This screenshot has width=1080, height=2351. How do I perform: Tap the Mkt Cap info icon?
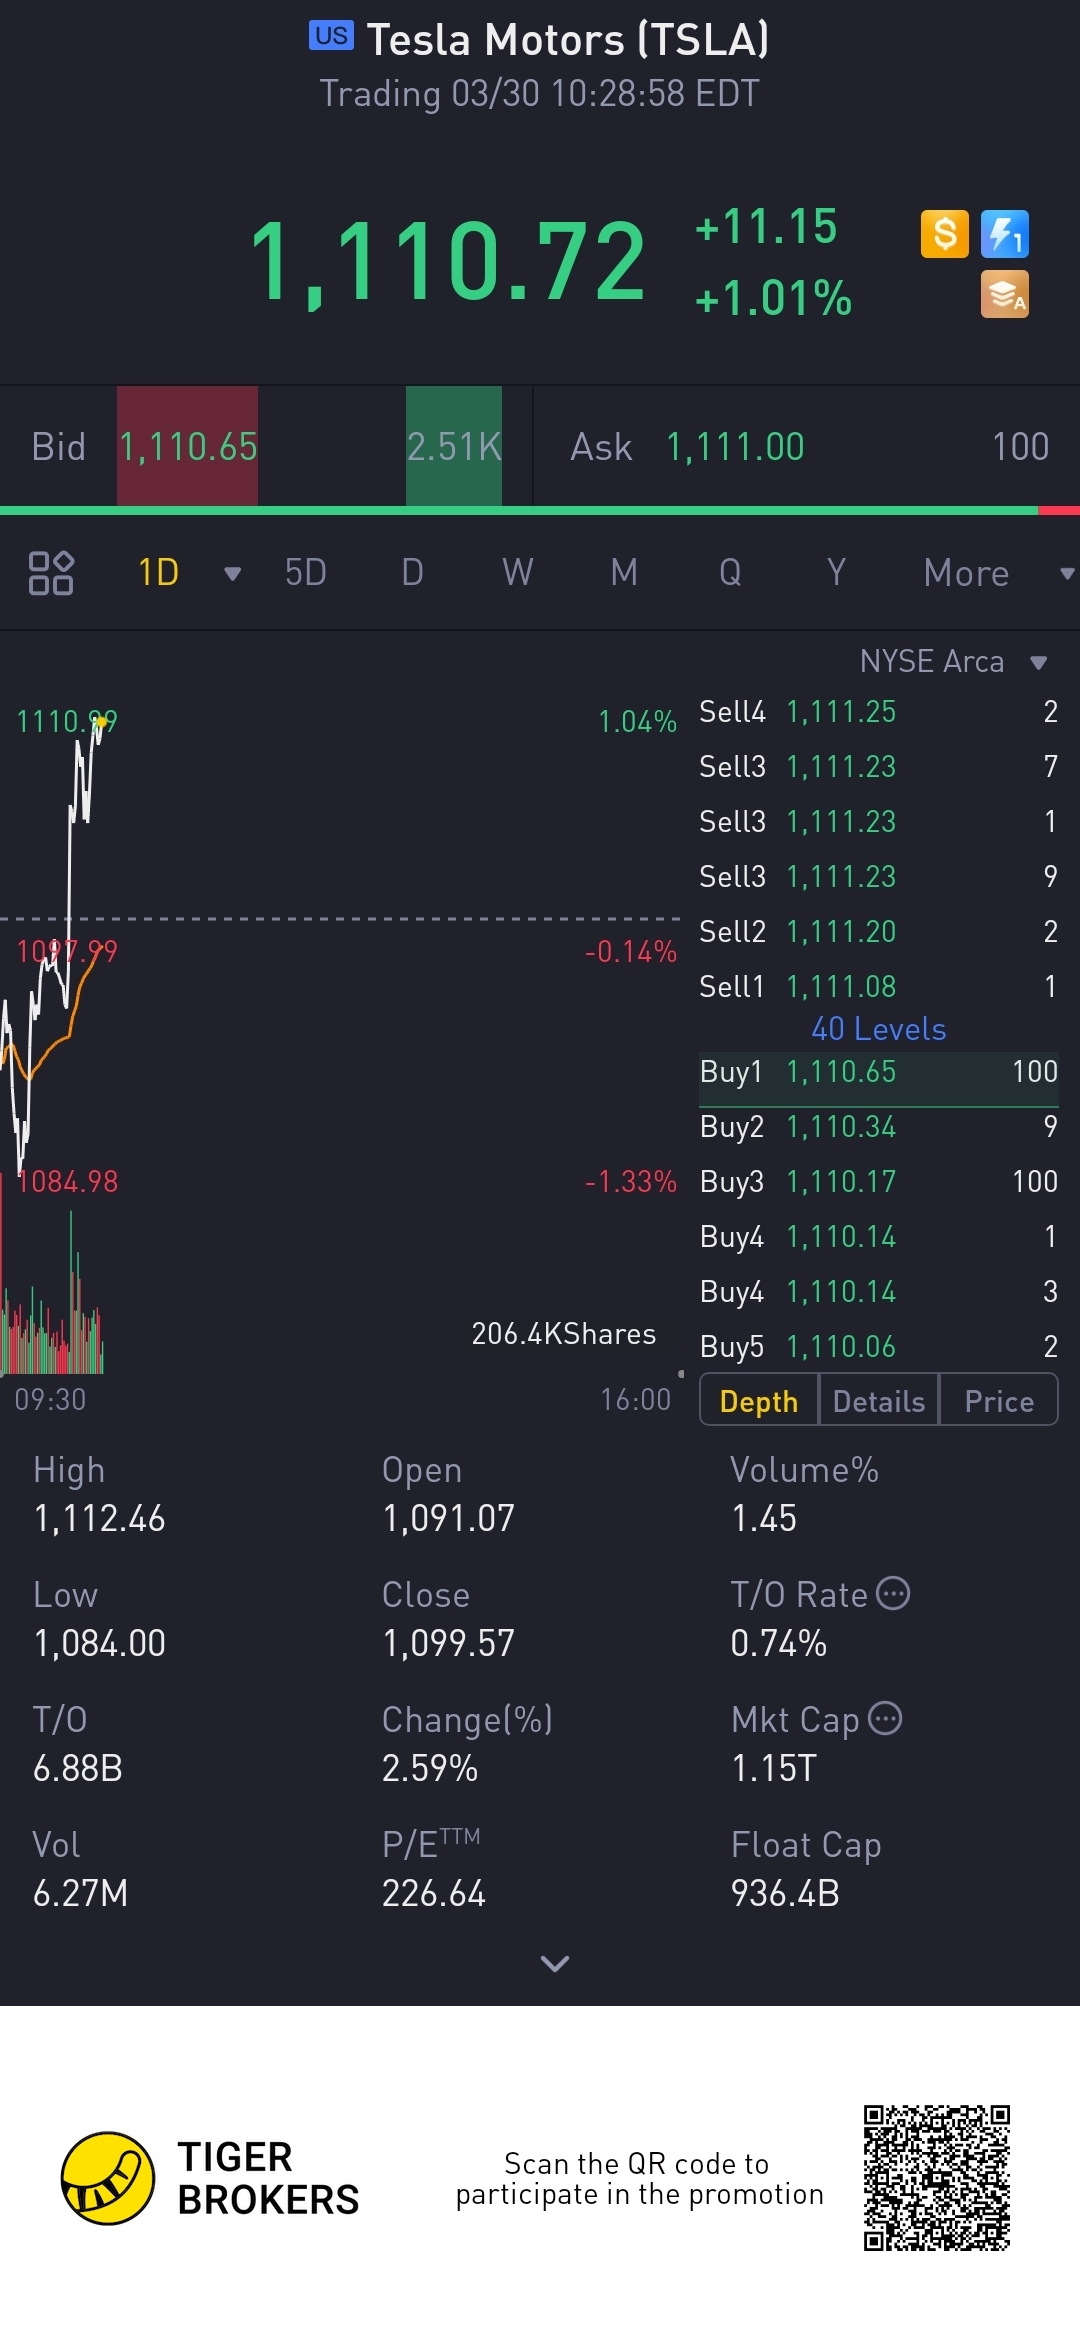885,1718
